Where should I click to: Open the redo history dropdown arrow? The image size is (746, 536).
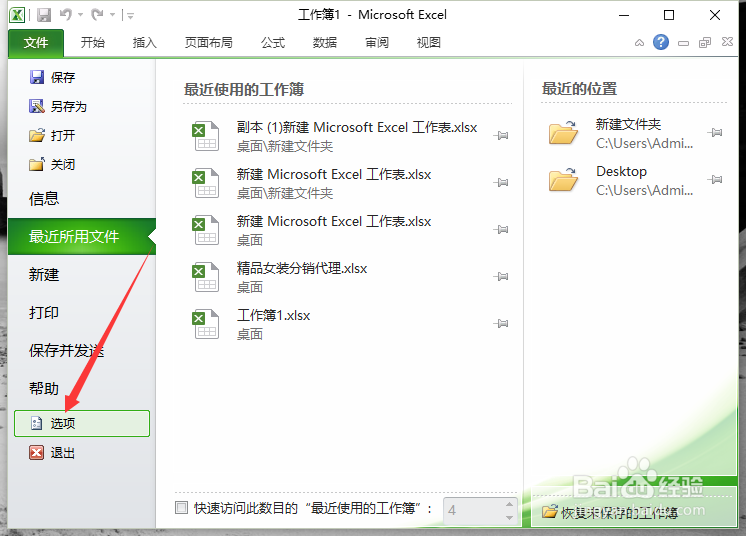(x=112, y=15)
